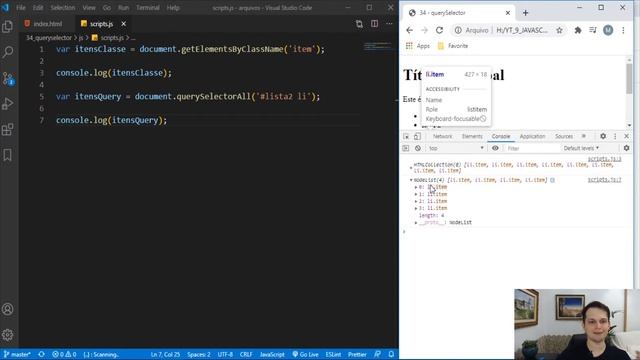Bookmark this page with the star icon

coord(559,30)
